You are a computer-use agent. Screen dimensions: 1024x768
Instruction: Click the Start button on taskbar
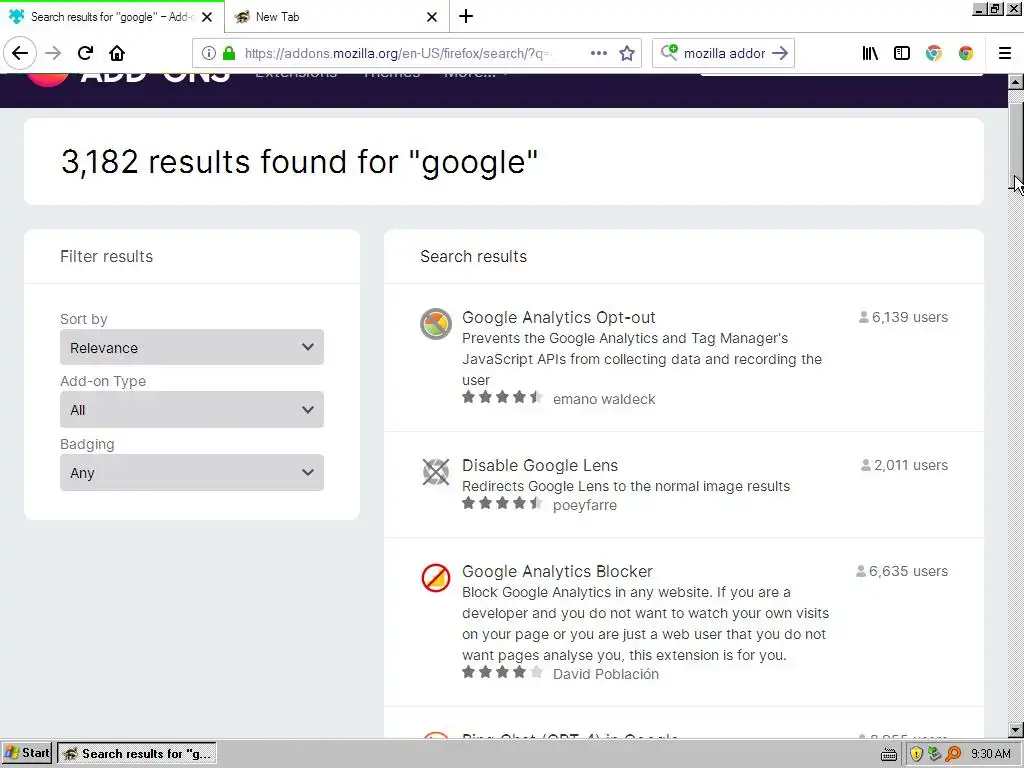click(x=27, y=754)
